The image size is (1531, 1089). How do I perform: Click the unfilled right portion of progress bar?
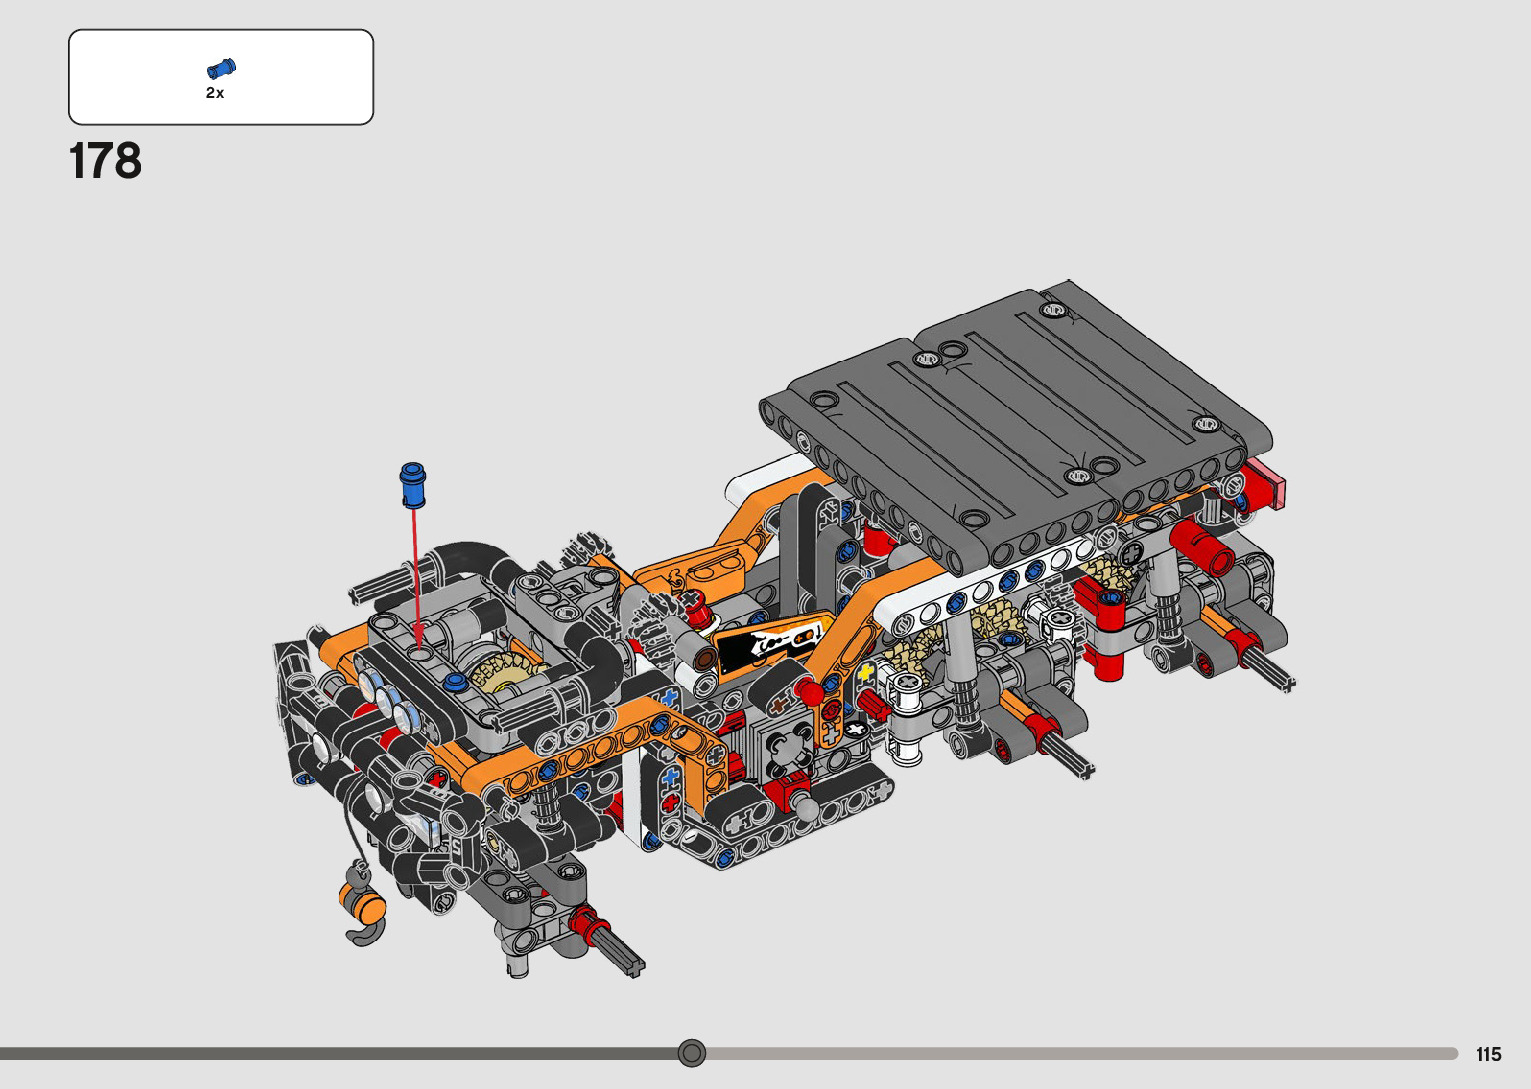click(x=1080, y=1053)
